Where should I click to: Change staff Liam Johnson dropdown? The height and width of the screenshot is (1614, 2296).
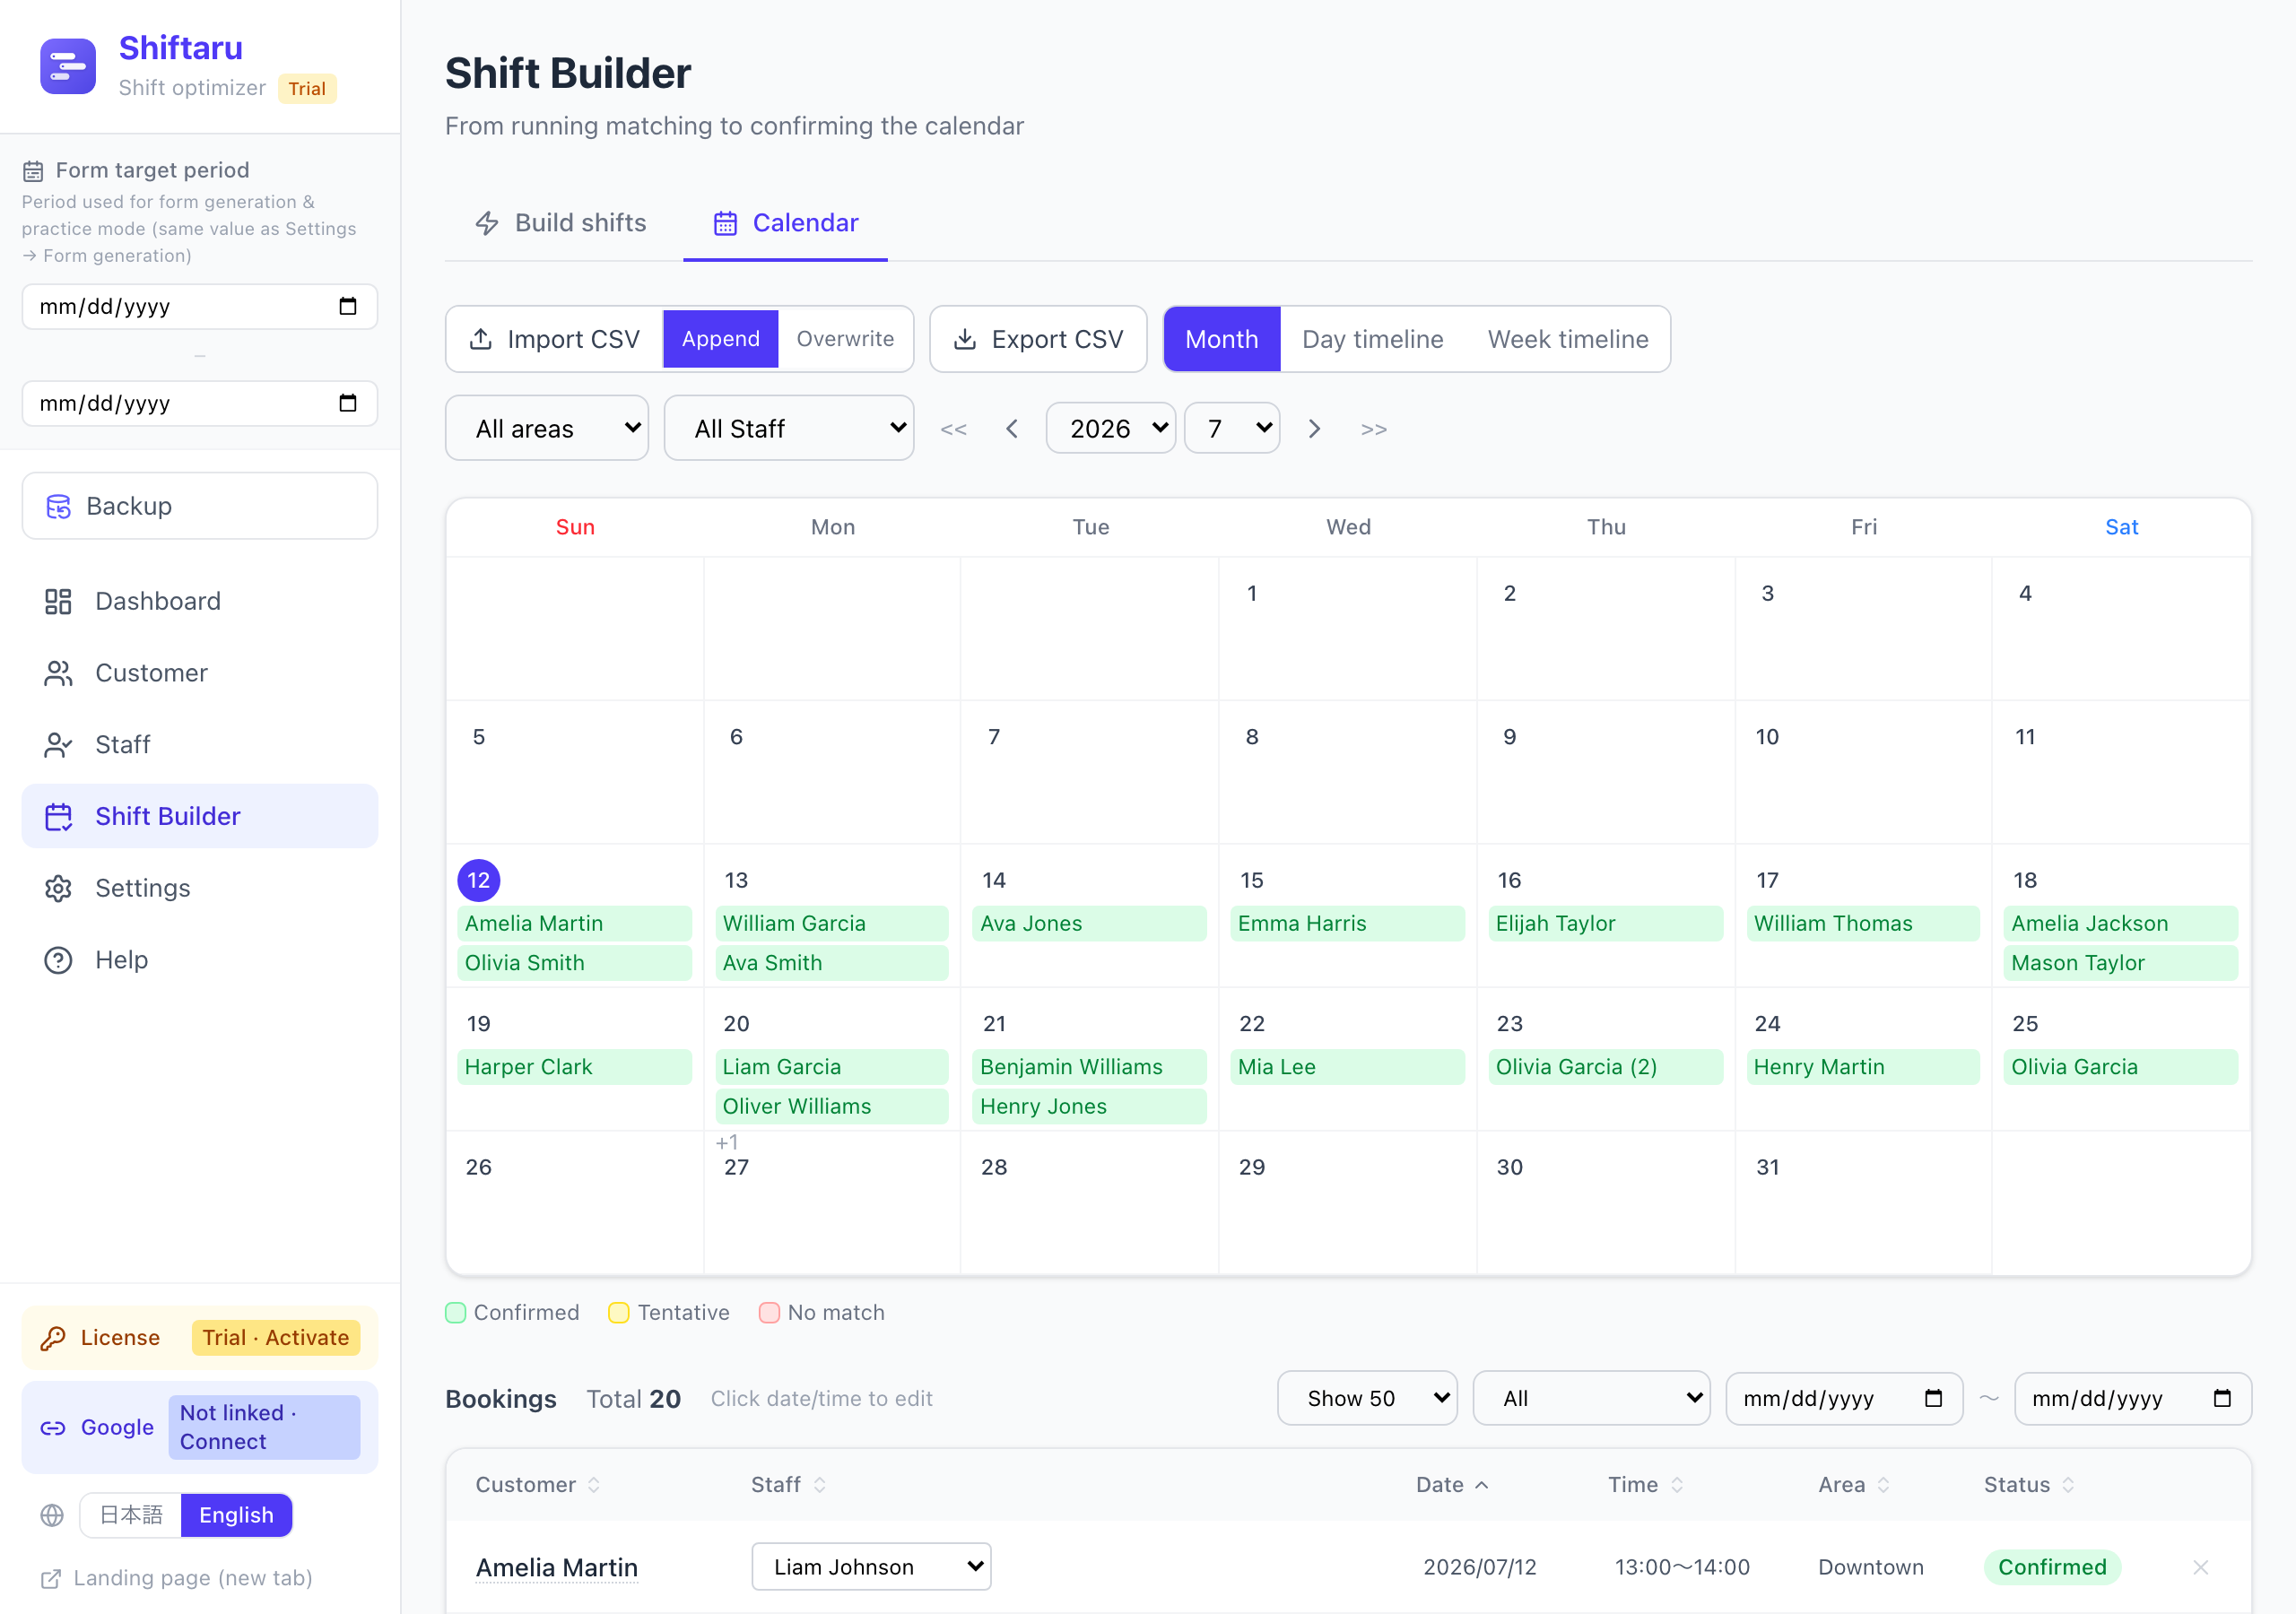871,1566
